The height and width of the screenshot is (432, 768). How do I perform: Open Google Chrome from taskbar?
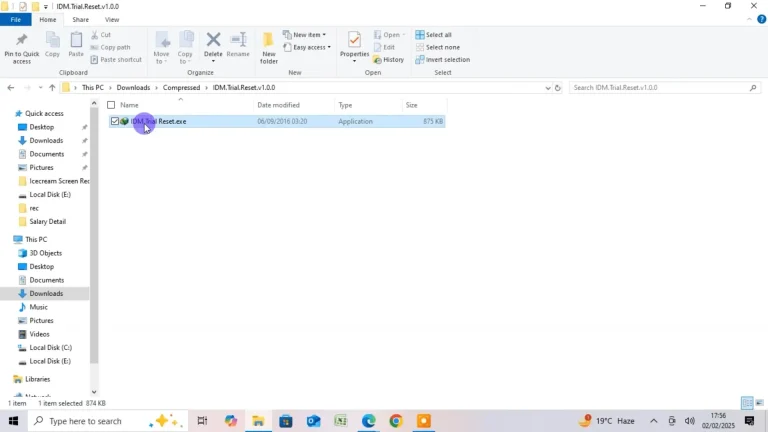click(x=396, y=421)
